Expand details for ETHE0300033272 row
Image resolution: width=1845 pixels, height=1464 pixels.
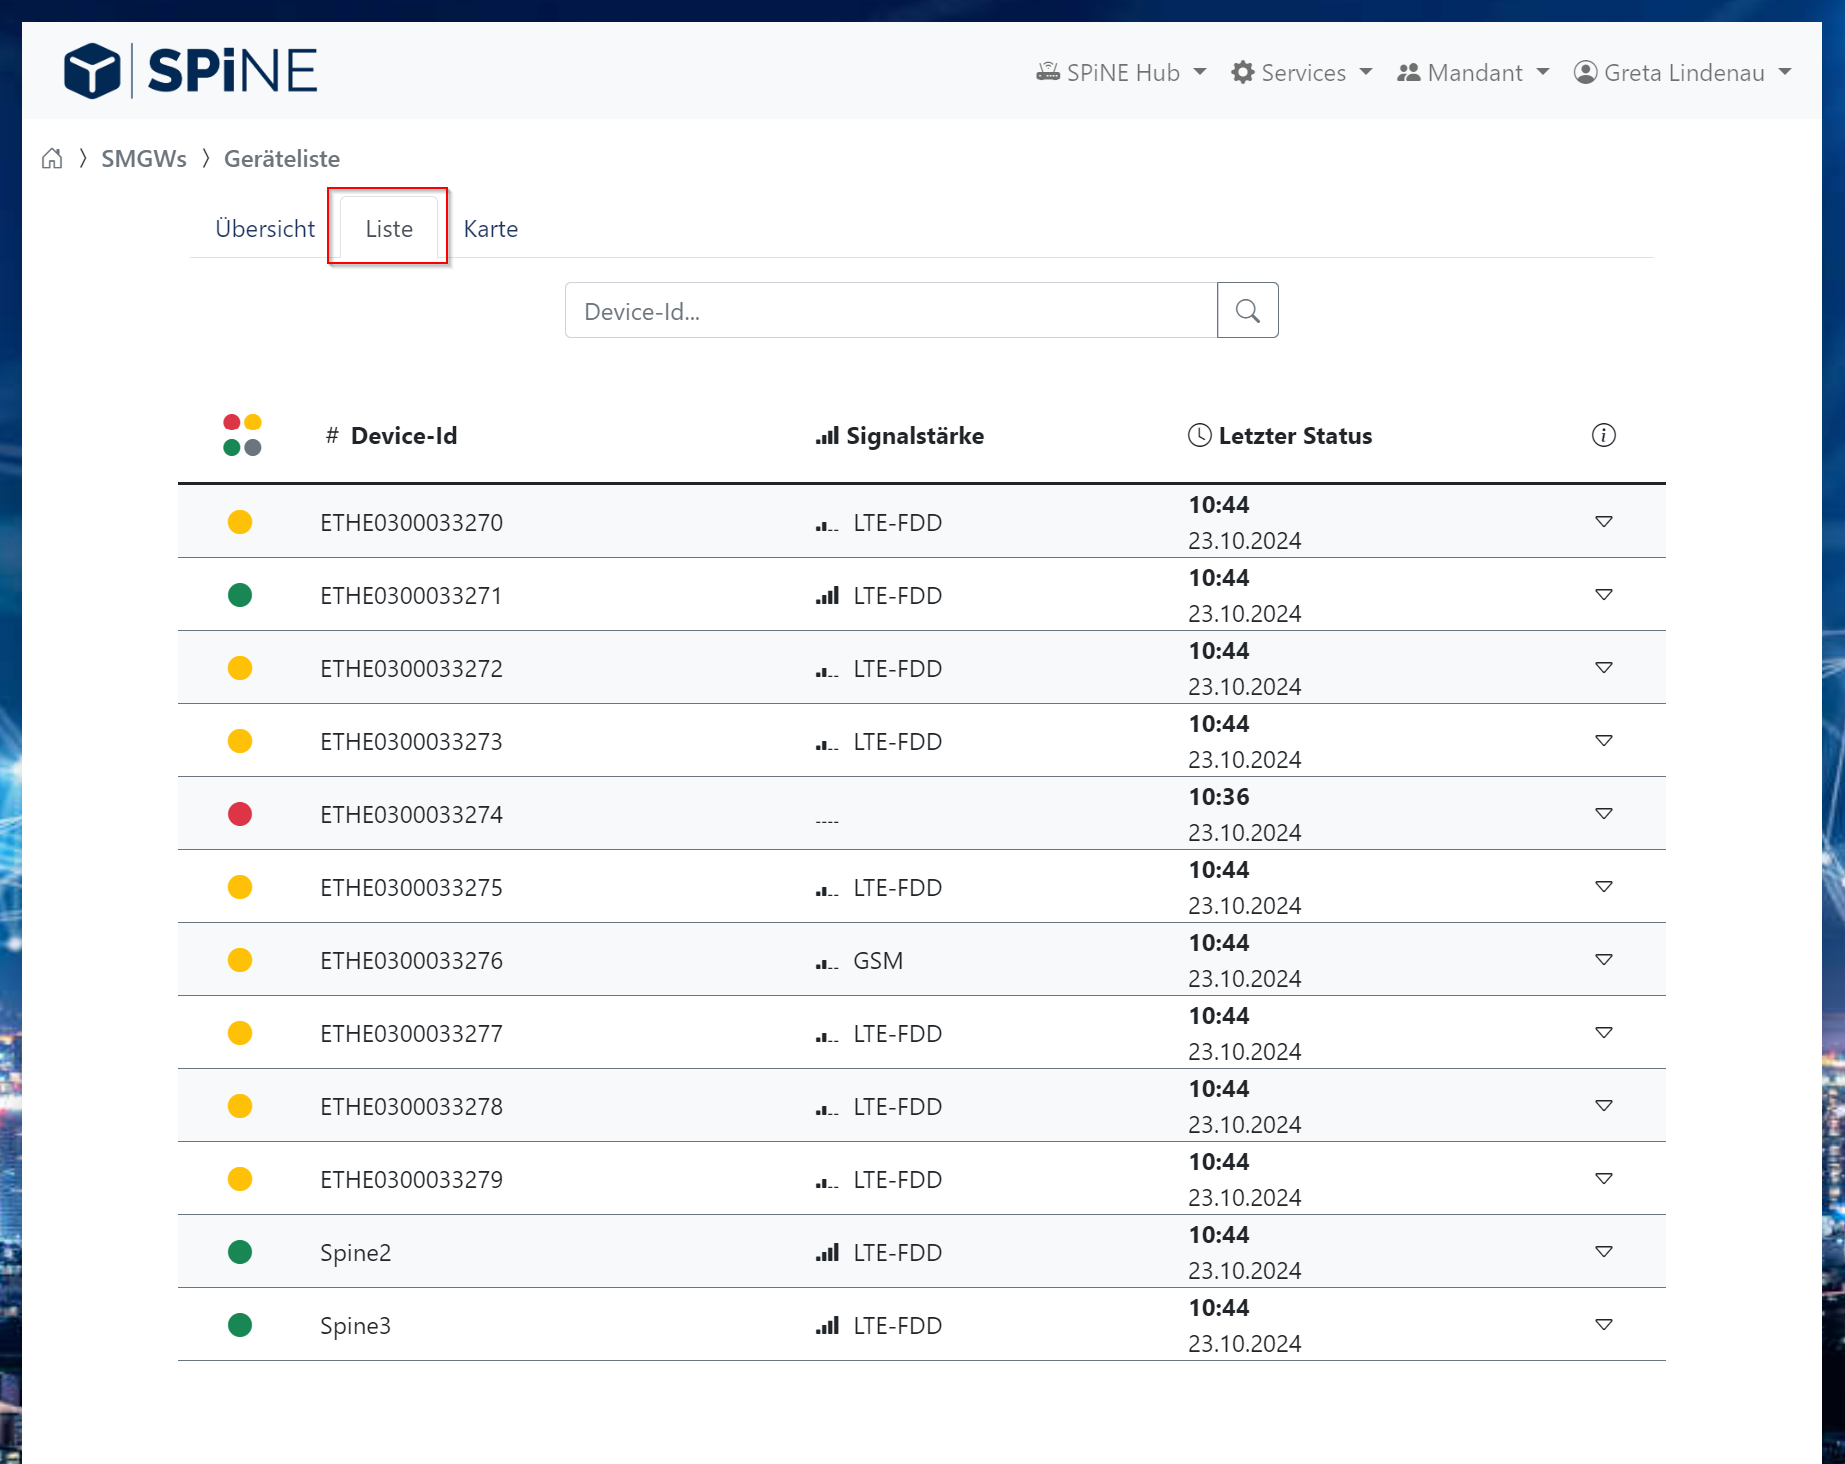[x=1603, y=668]
